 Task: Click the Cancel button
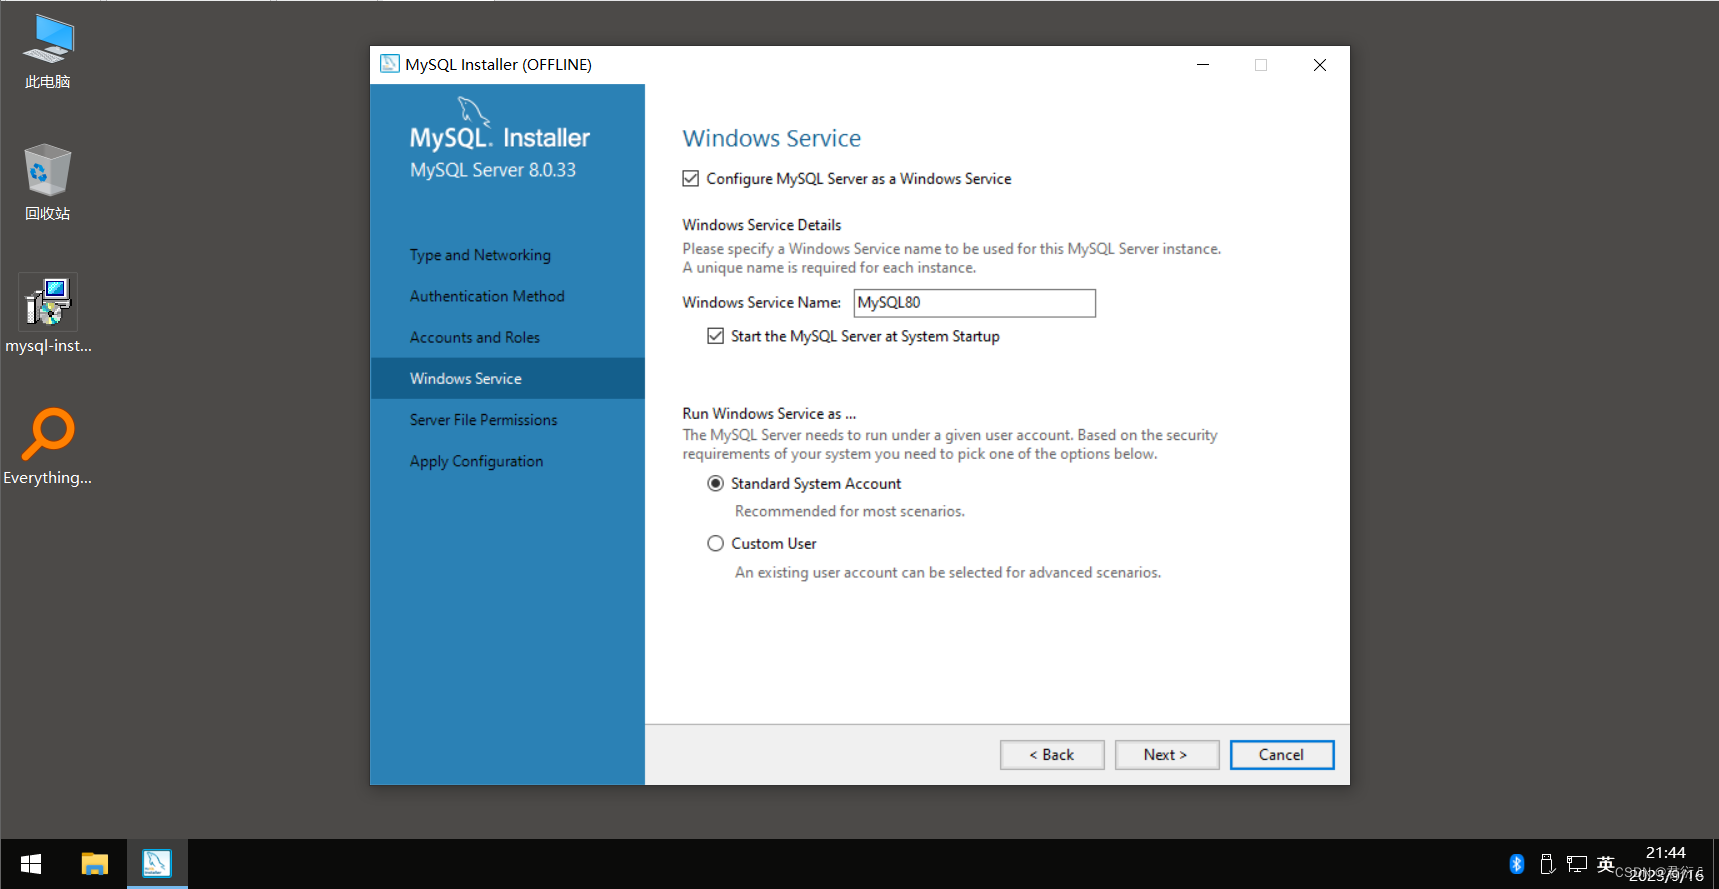tap(1282, 755)
